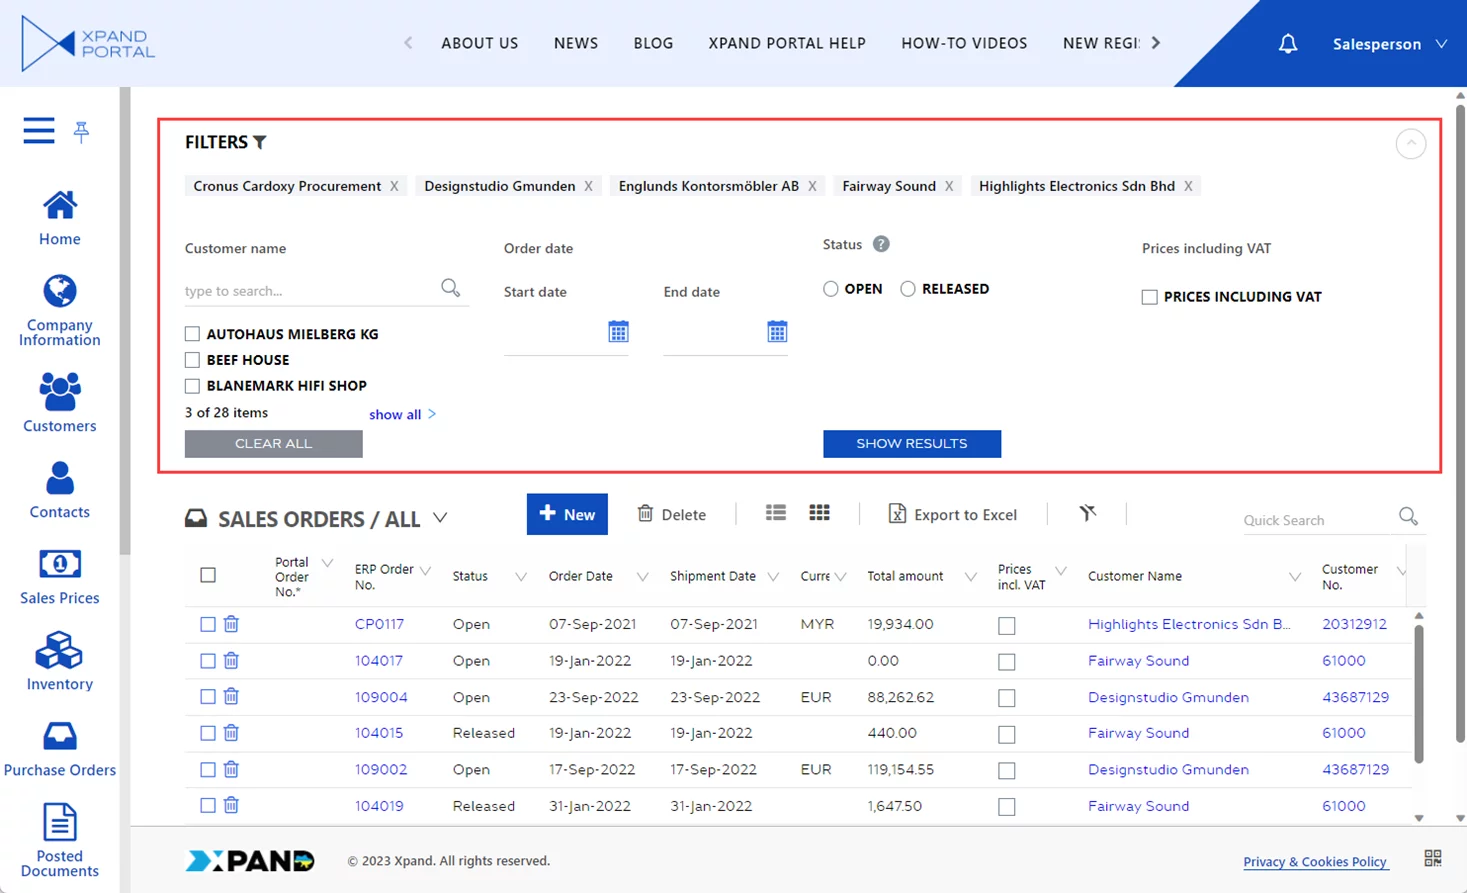Select the Released status radio button
This screenshot has height=893, width=1467.
pos(907,289)
